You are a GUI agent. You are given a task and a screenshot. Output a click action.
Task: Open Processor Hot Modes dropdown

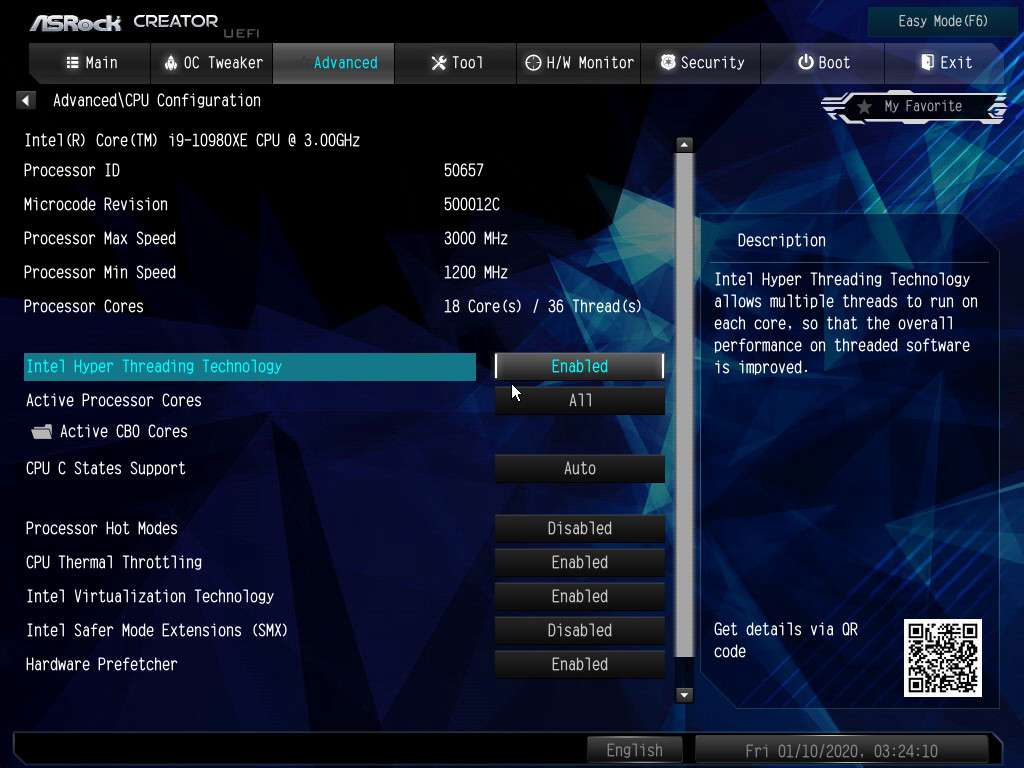coord(579,528)
